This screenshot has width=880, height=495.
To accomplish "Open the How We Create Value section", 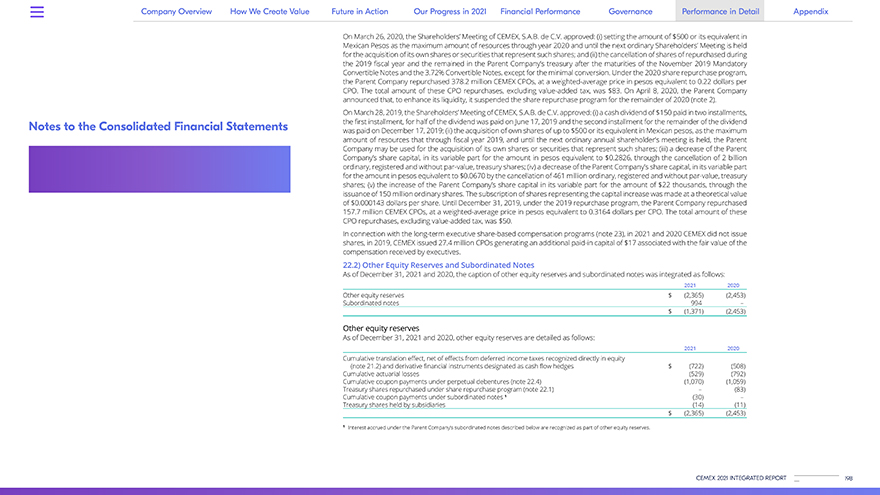I will [x=271, y=12].
